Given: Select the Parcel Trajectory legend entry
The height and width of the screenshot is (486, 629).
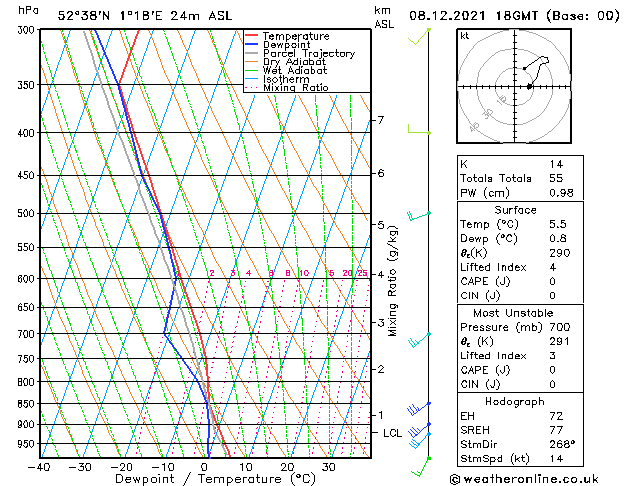Looking at the screenshot, I should [x=308, y=54].
